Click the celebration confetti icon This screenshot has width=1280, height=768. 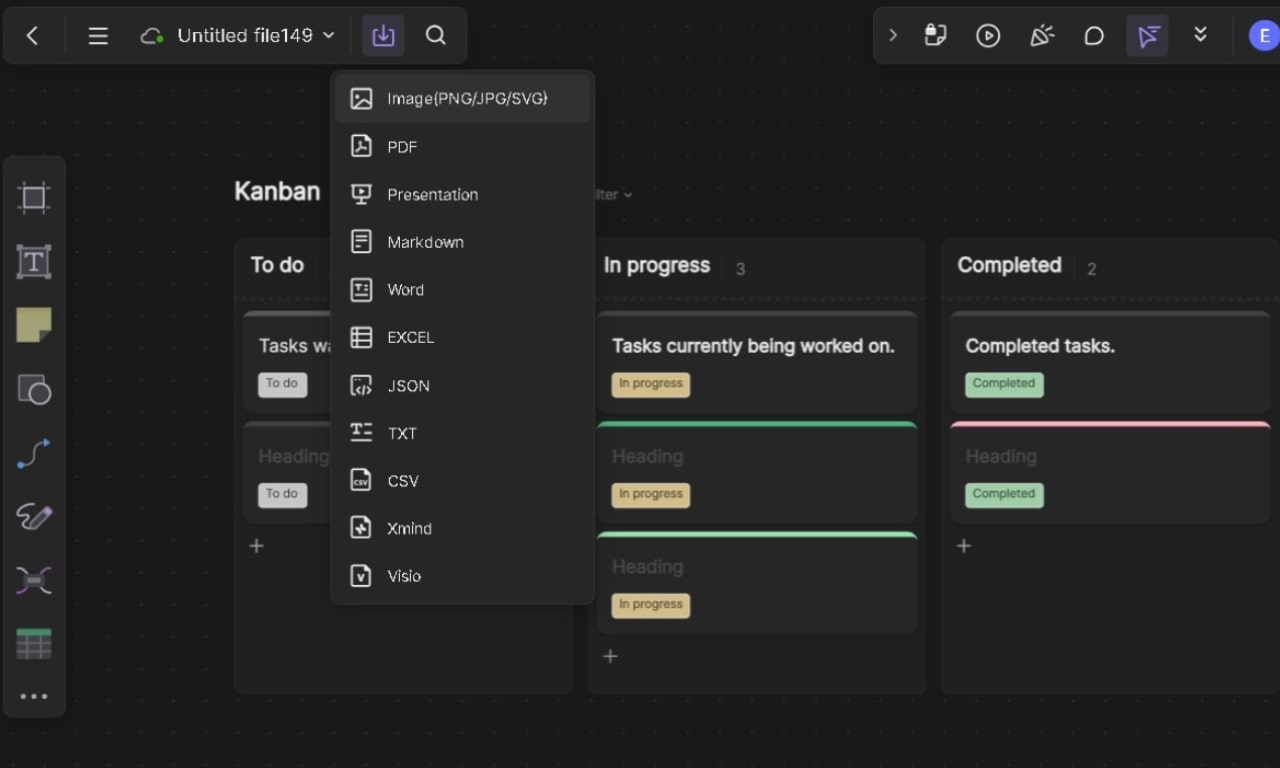click(1041, 36)
